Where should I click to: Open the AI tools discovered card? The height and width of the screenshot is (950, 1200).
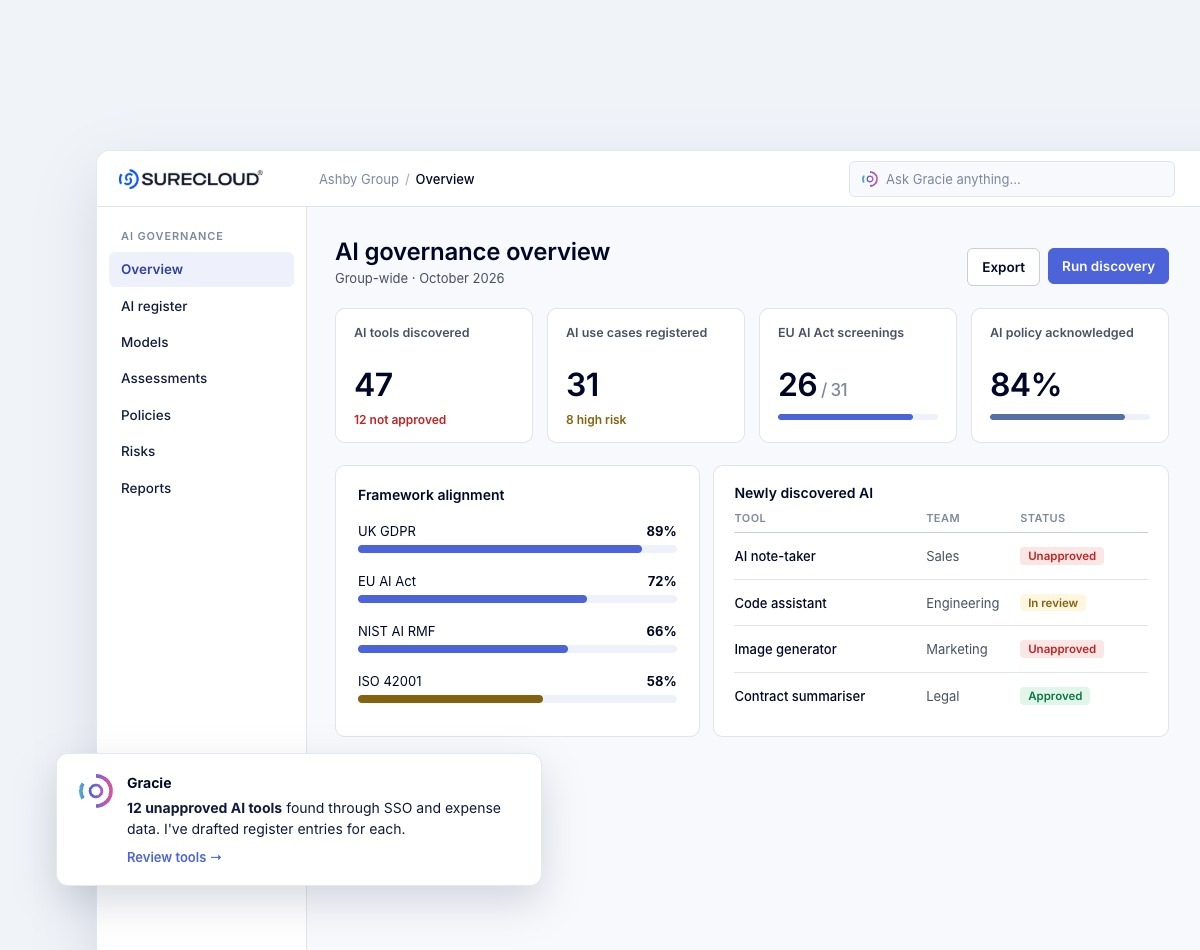coord(434,375)
